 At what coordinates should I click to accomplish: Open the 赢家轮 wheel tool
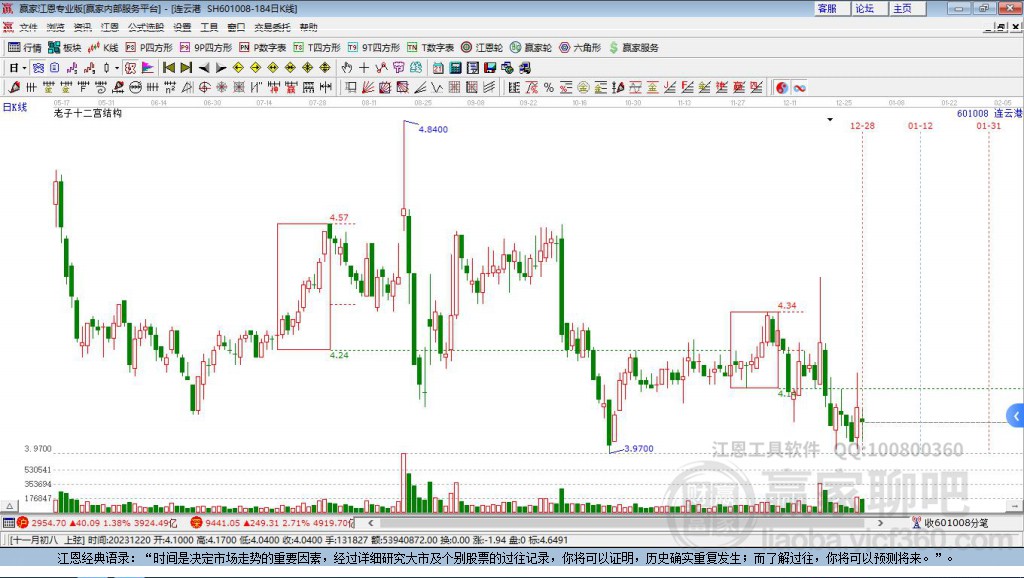pyautogui.click(x=531, y=48)
